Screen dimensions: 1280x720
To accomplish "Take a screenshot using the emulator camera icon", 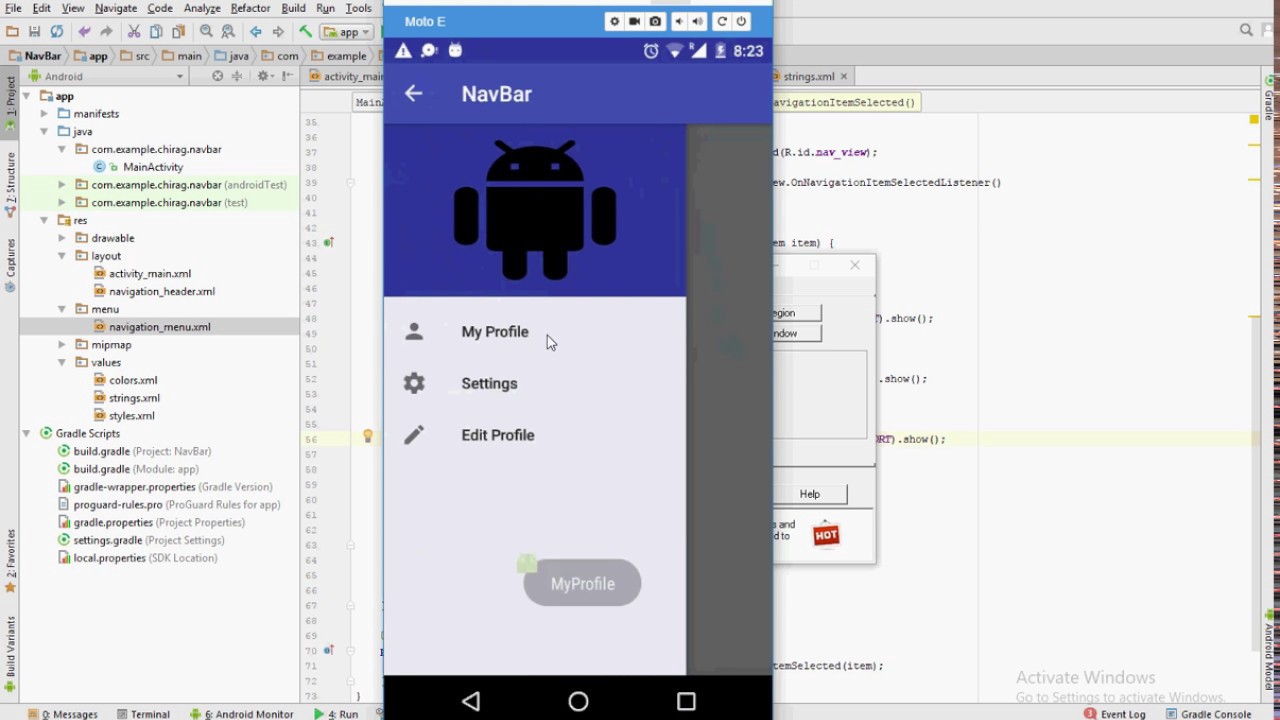I will click(x=654, y=21).
